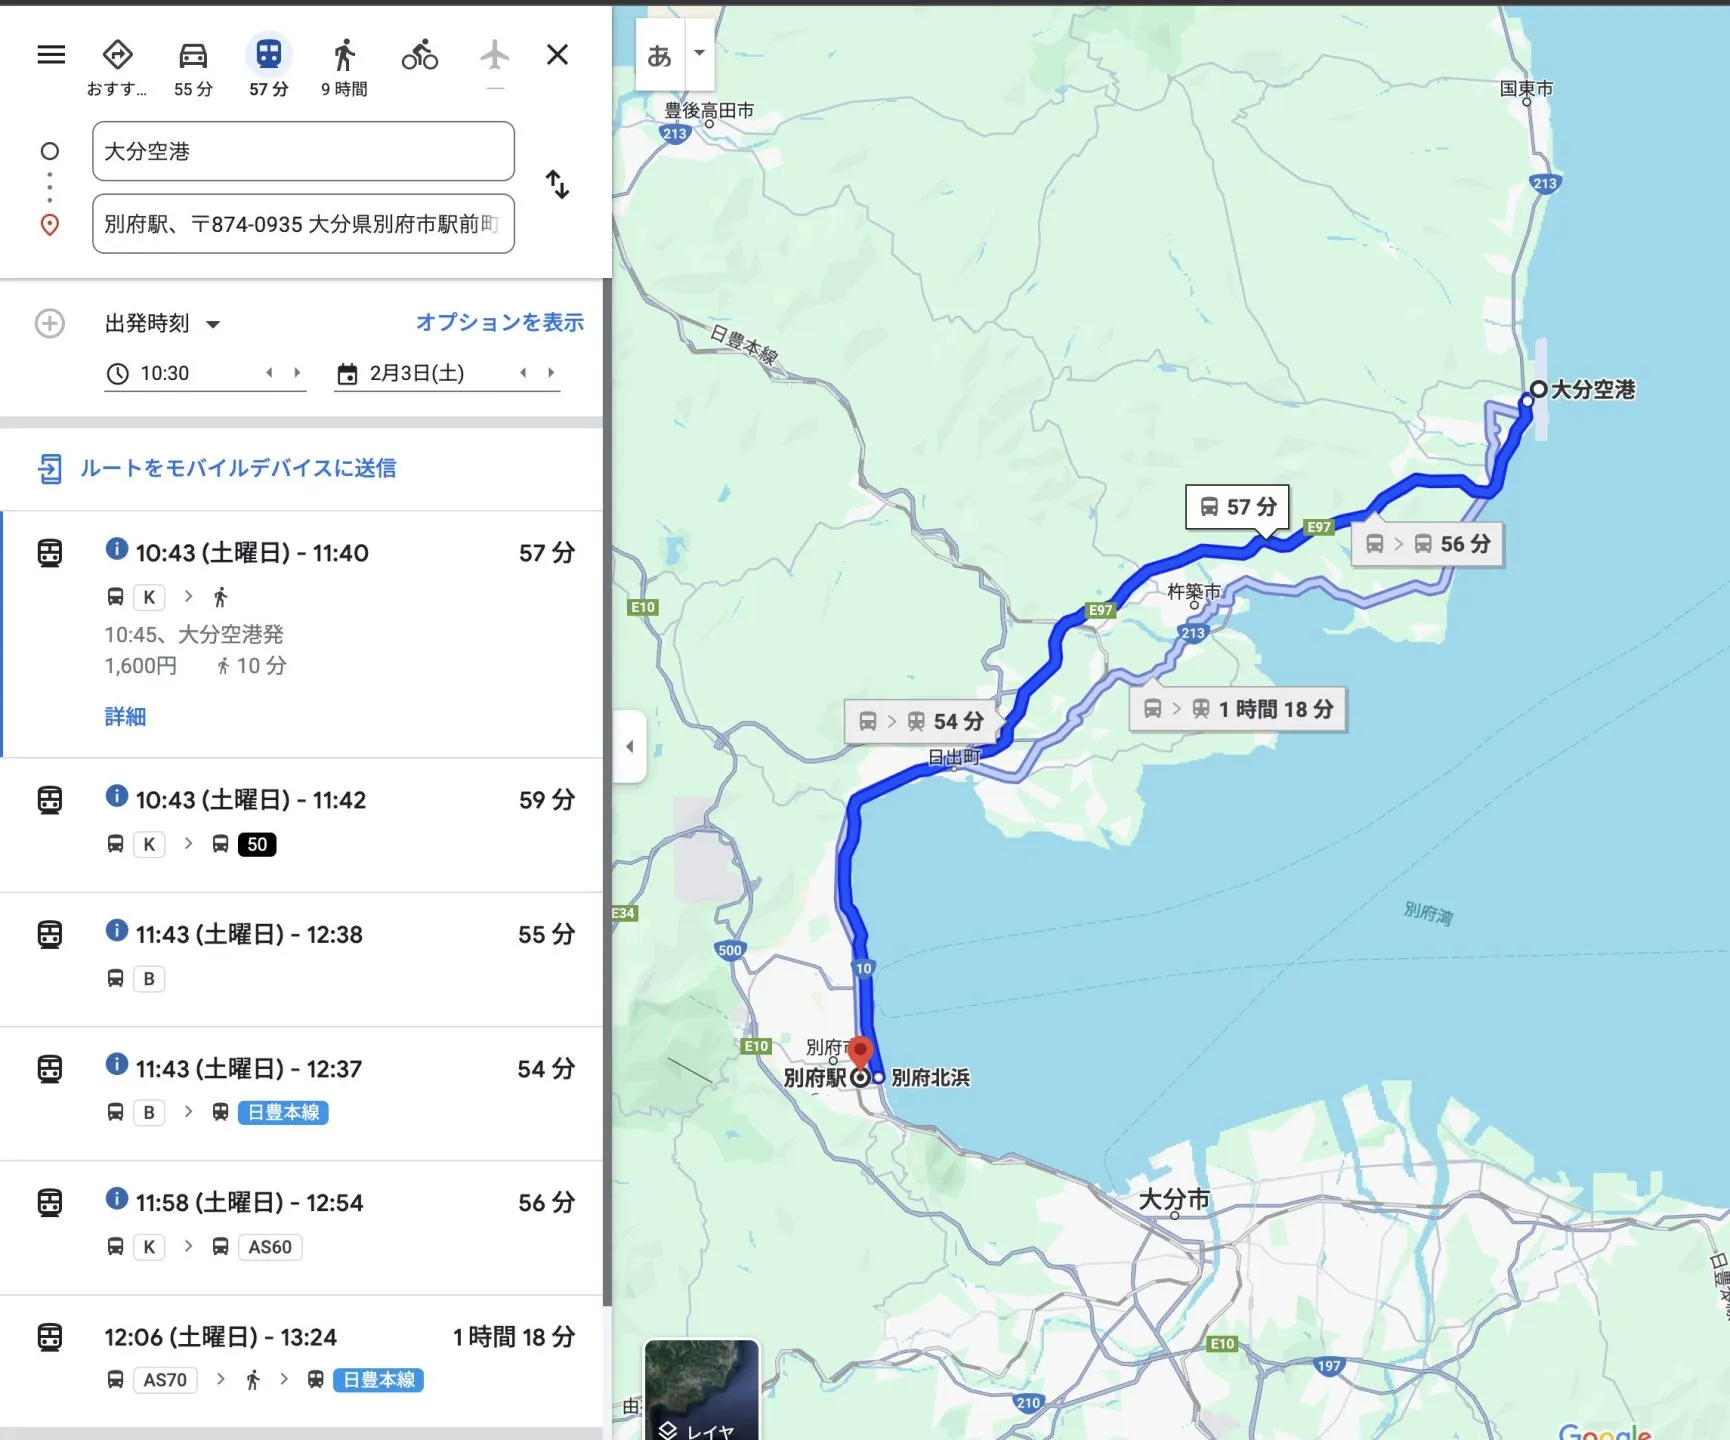Click the swap origin and destination arrows icon
Viewport: 1730px width, 1440px height.
558,186
